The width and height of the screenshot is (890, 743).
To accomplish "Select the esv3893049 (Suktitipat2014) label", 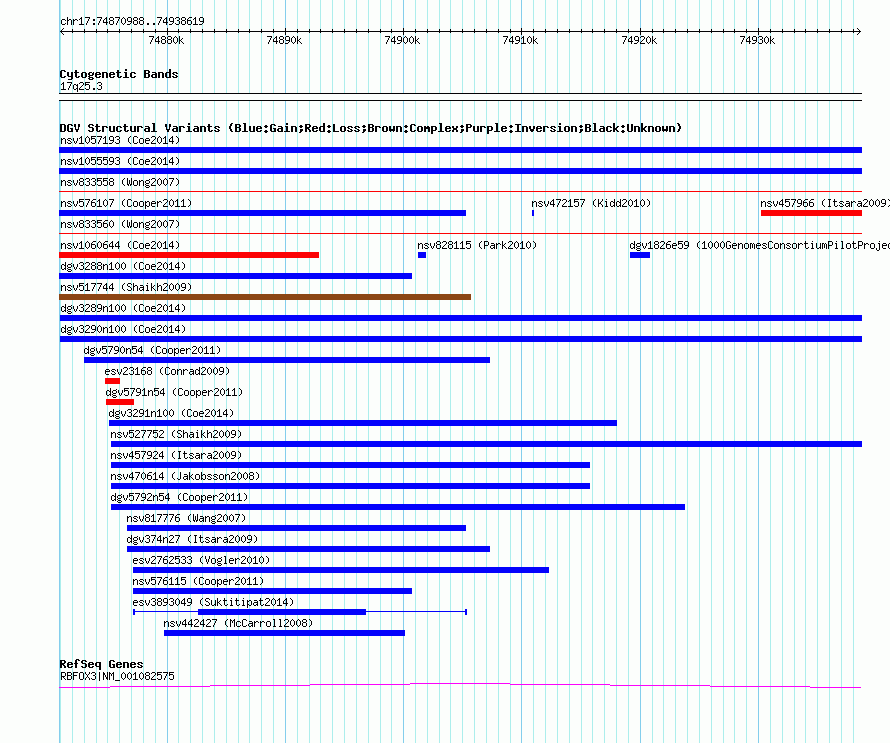I will click(213, 602).
